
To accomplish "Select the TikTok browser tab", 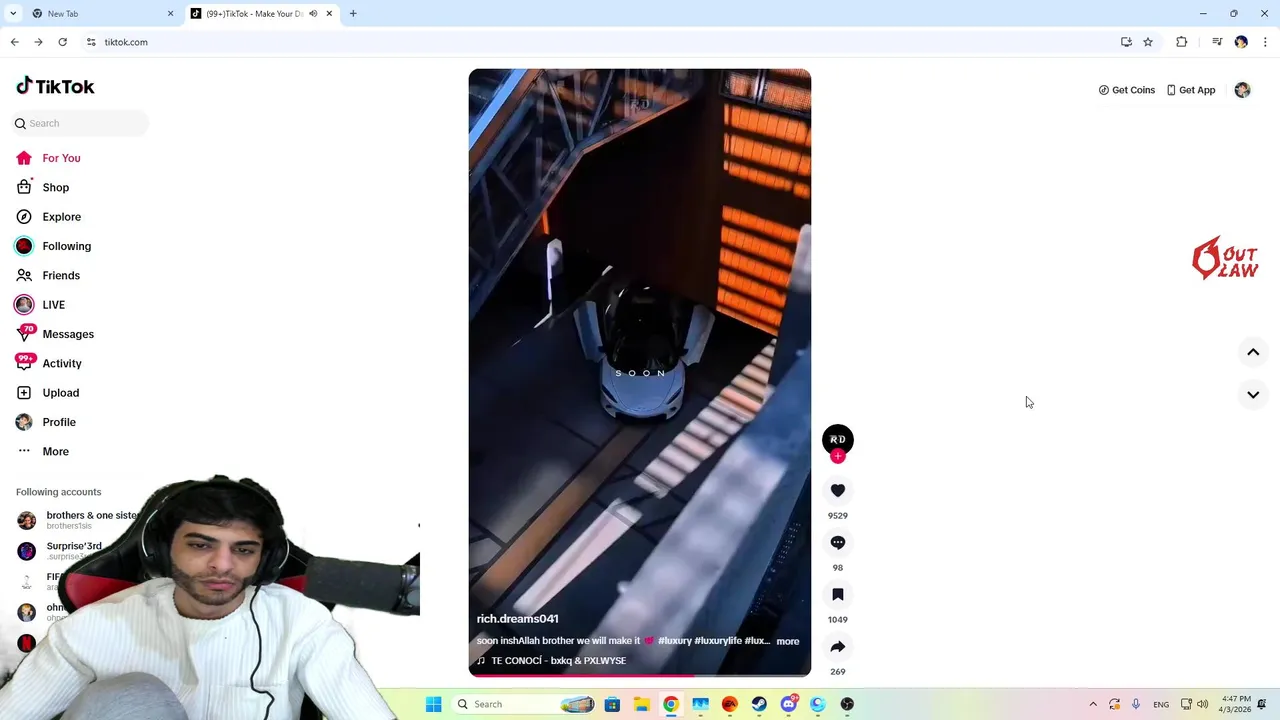I will point(255,14).
